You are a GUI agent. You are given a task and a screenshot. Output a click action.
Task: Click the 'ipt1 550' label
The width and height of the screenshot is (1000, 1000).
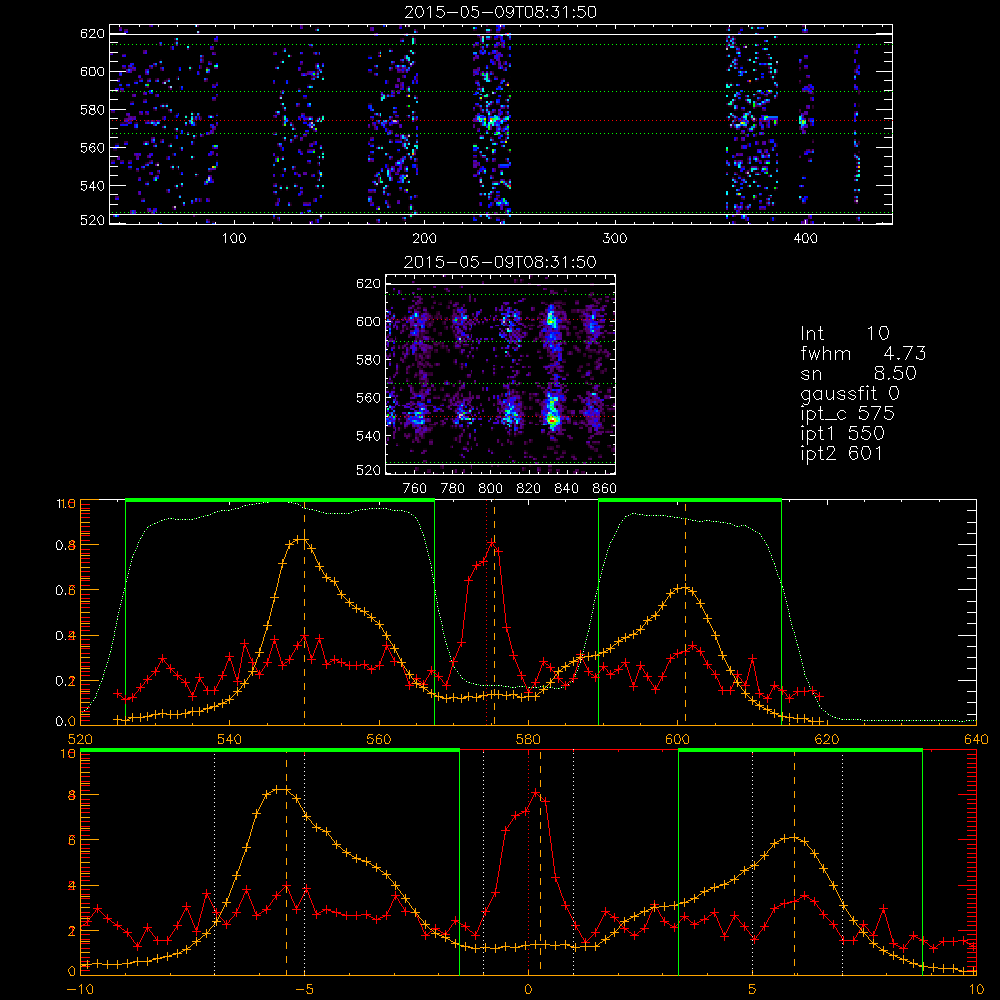[x=842, y=434]
